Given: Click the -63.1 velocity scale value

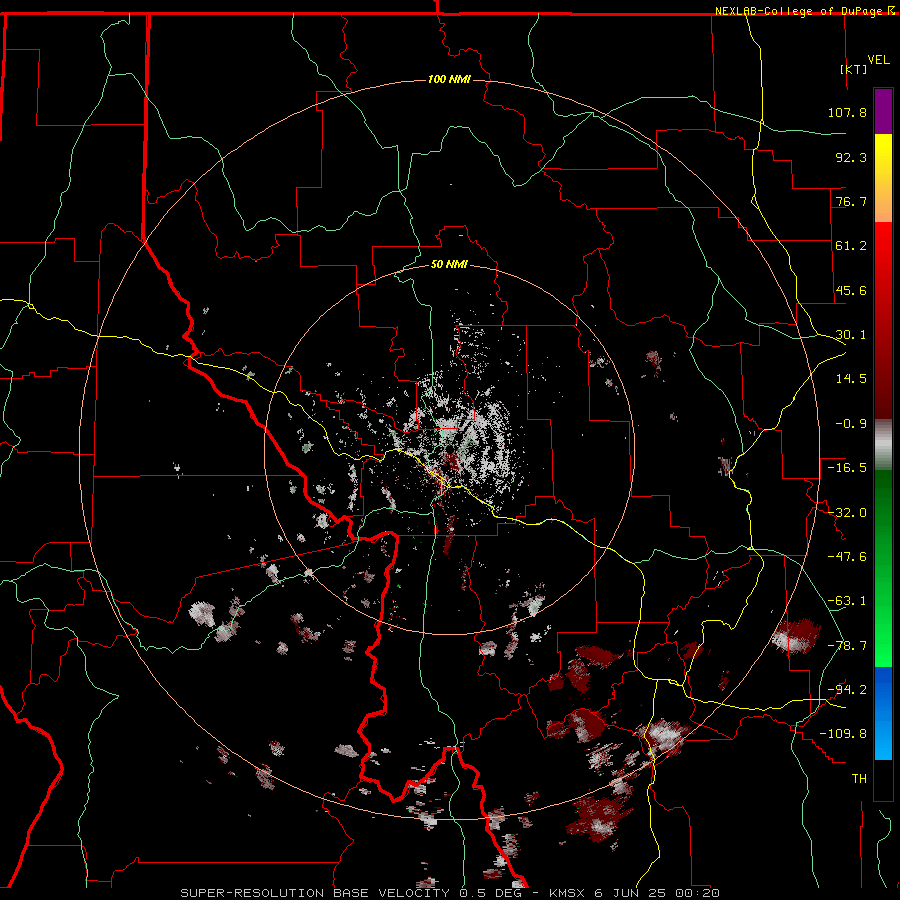Looking at the screenshot, I should pos(847,601).
